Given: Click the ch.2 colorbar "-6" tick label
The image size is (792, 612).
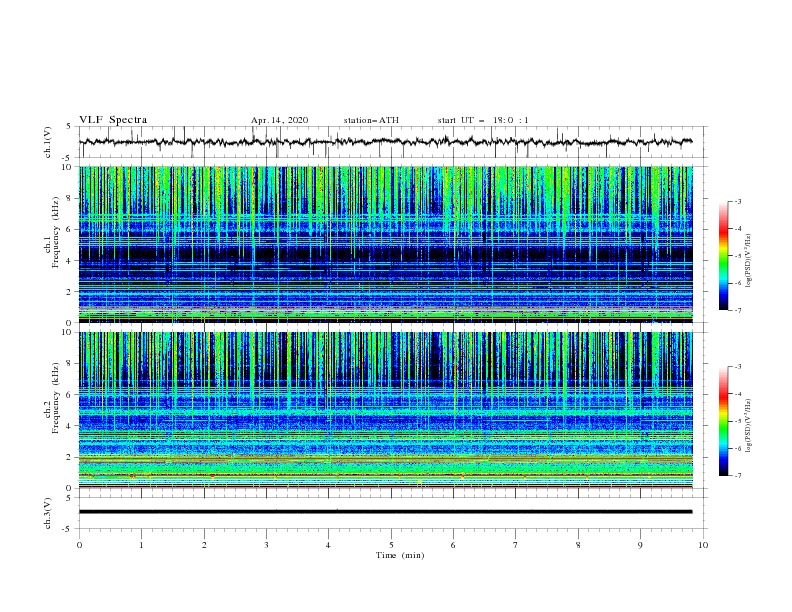Looking at the screenshot, I should (738, 448).
